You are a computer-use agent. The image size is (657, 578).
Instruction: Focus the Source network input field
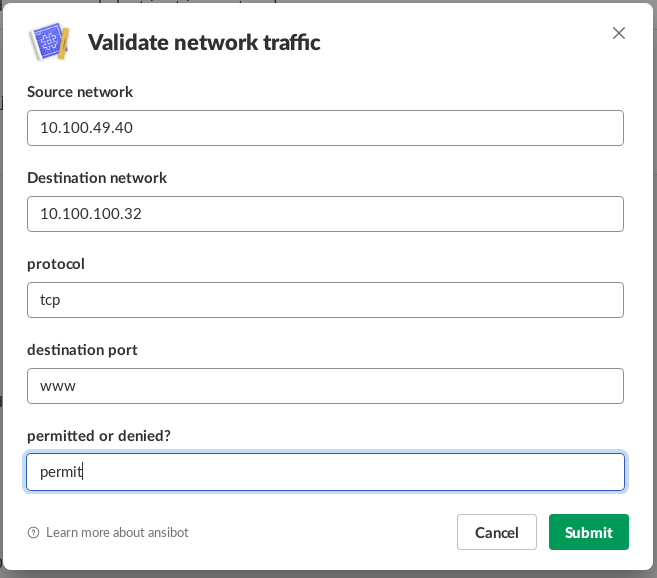pyautogui.click(x=325, y=128)
